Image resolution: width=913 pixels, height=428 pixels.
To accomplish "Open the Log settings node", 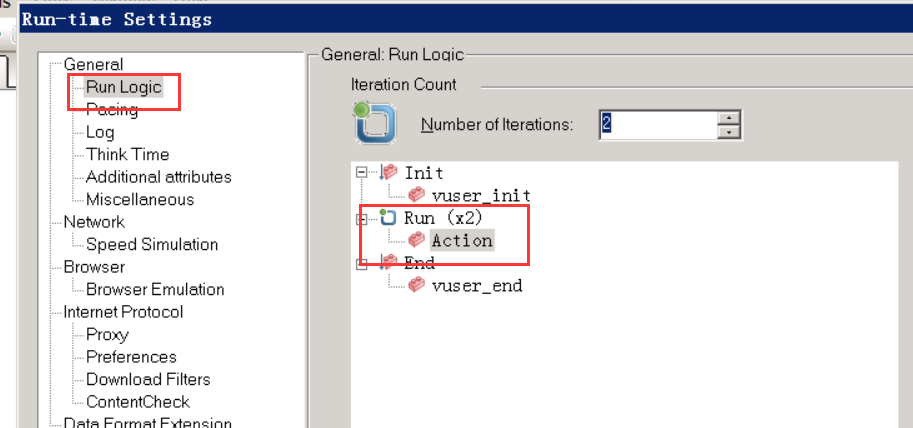I will coord(100,132).
